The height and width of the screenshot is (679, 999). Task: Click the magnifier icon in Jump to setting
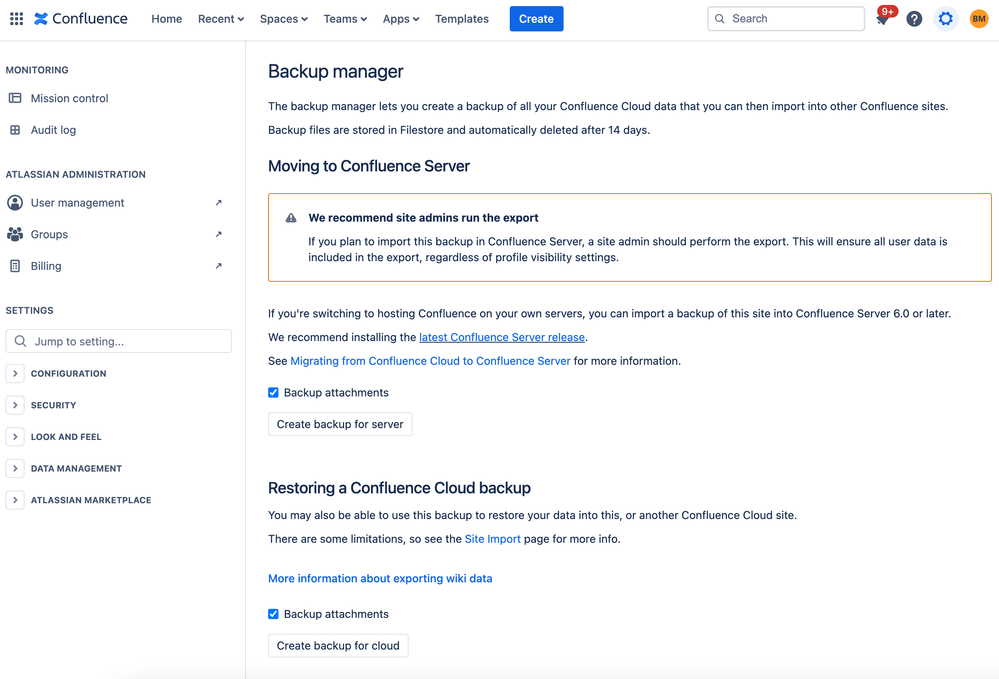(20, 341)
